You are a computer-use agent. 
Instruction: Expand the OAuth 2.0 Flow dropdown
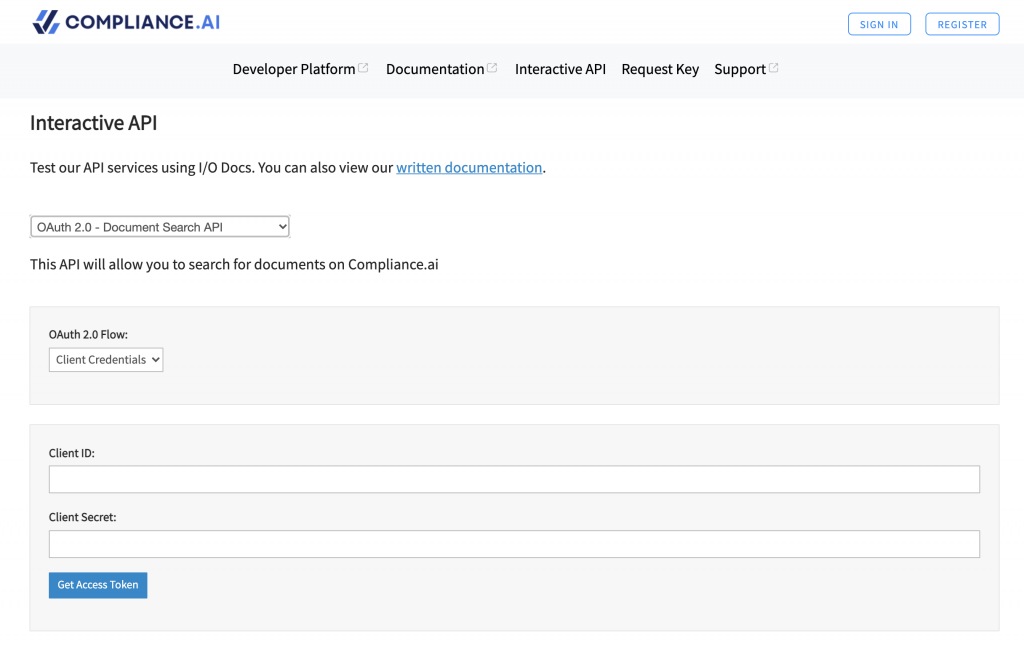[106, 360]
